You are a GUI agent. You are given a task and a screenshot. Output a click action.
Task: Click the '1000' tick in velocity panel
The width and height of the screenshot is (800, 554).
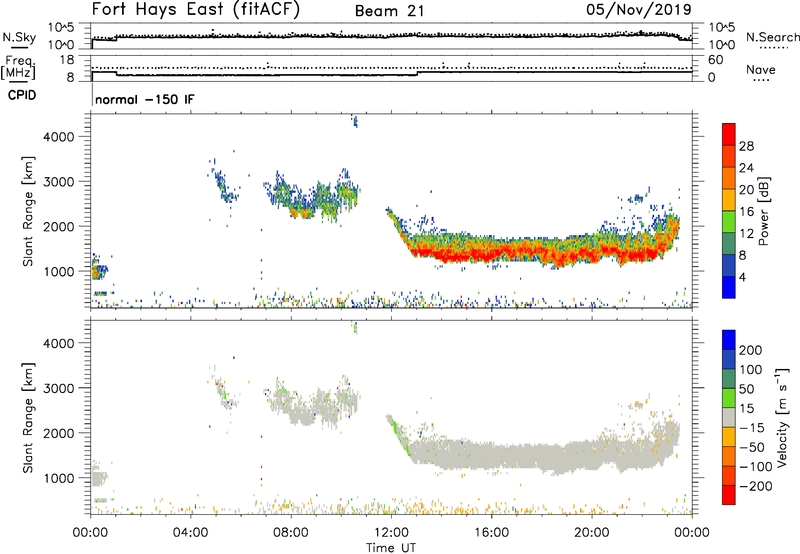tap(58, 478)
